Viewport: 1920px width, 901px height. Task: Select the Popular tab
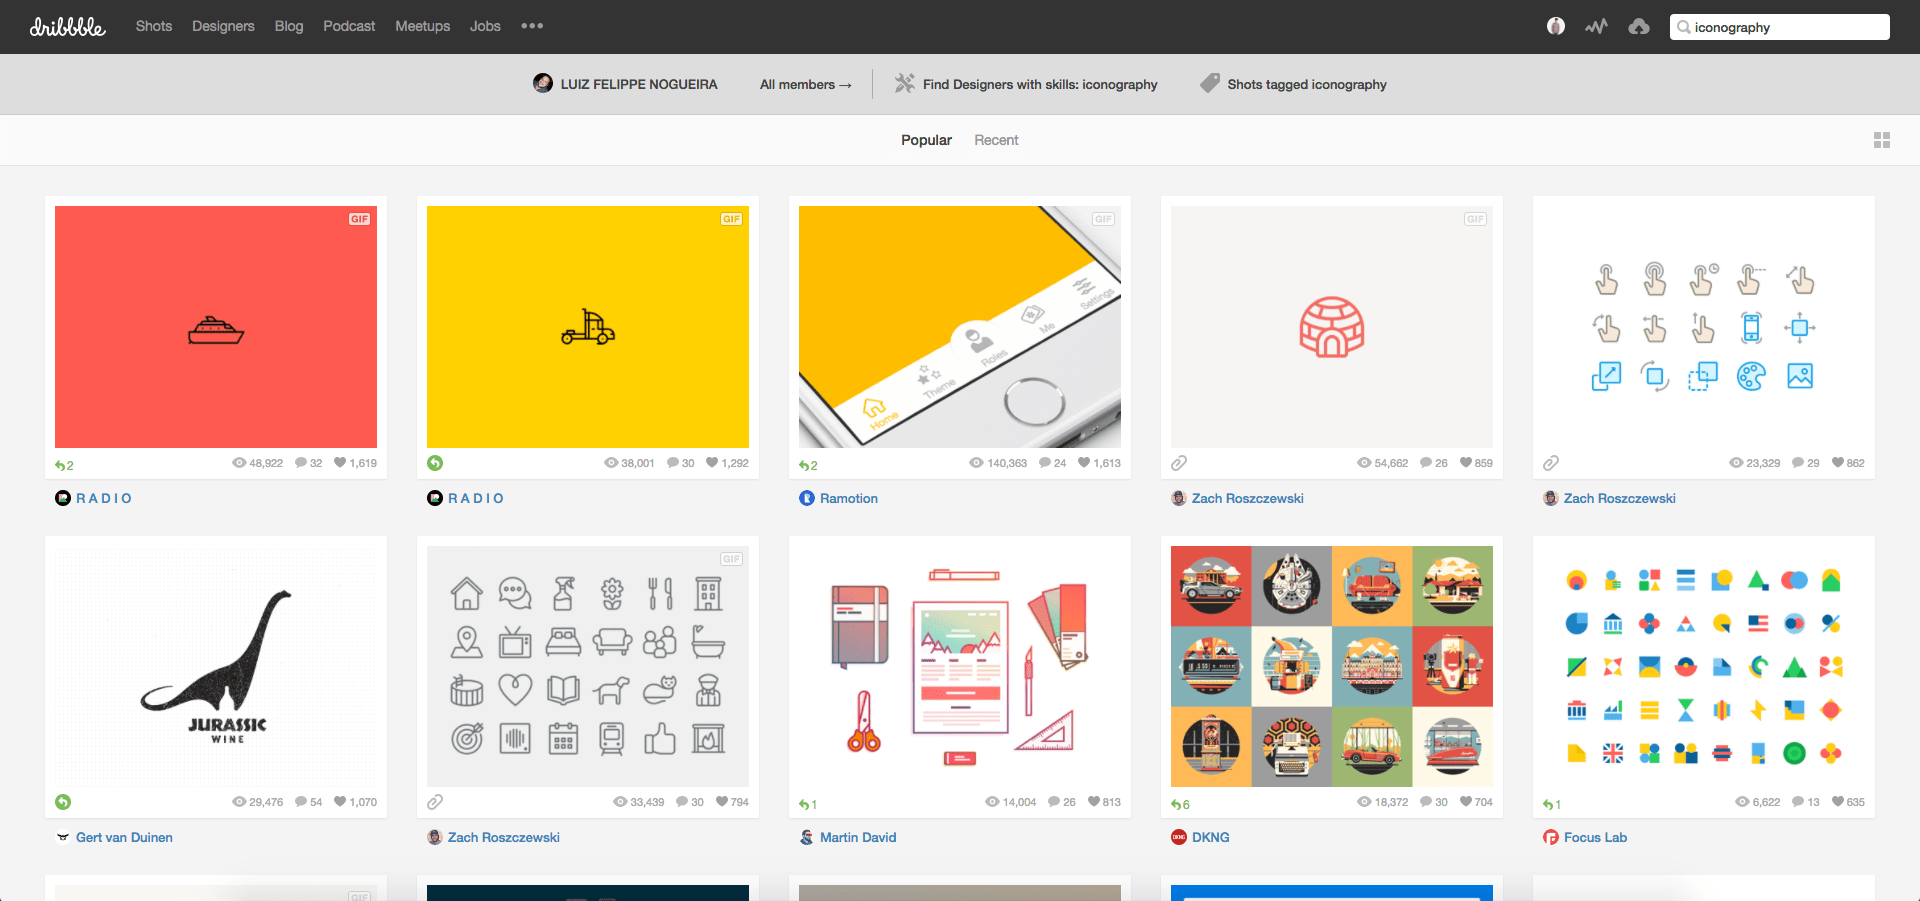[925, 140]
